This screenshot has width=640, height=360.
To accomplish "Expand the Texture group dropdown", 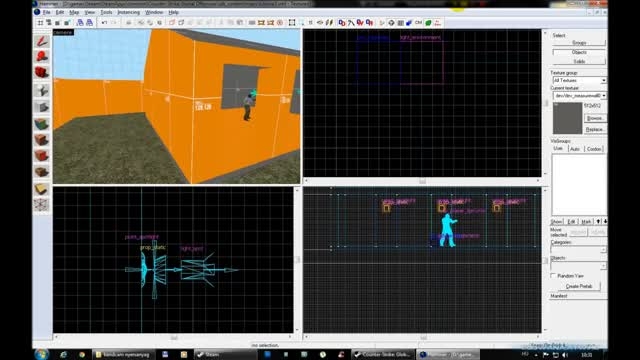I will [579, 80].
